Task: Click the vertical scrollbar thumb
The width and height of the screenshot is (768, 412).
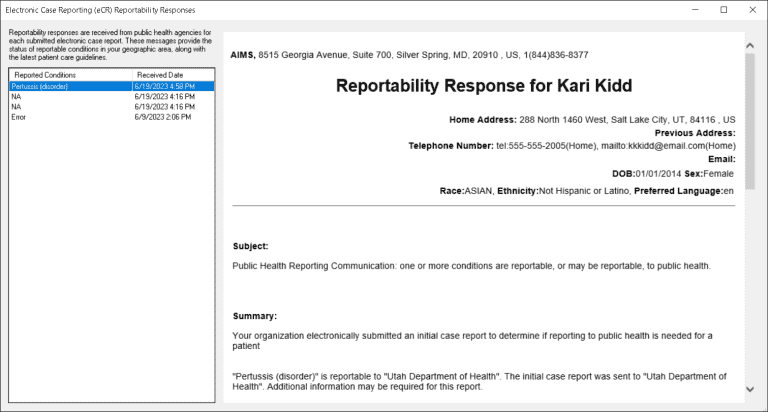Action: pos(750,121)
